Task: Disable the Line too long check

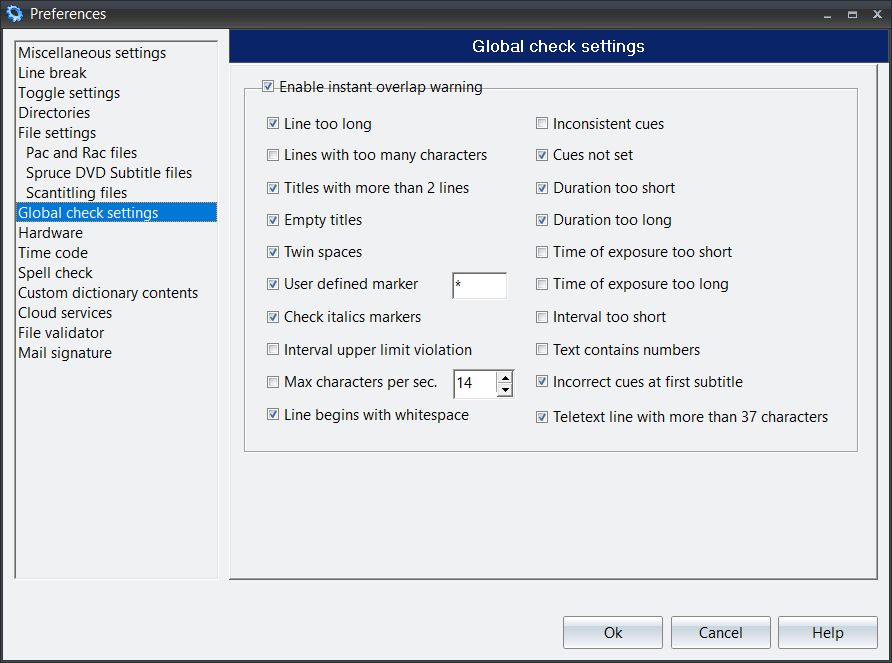Action: point(273,123)
